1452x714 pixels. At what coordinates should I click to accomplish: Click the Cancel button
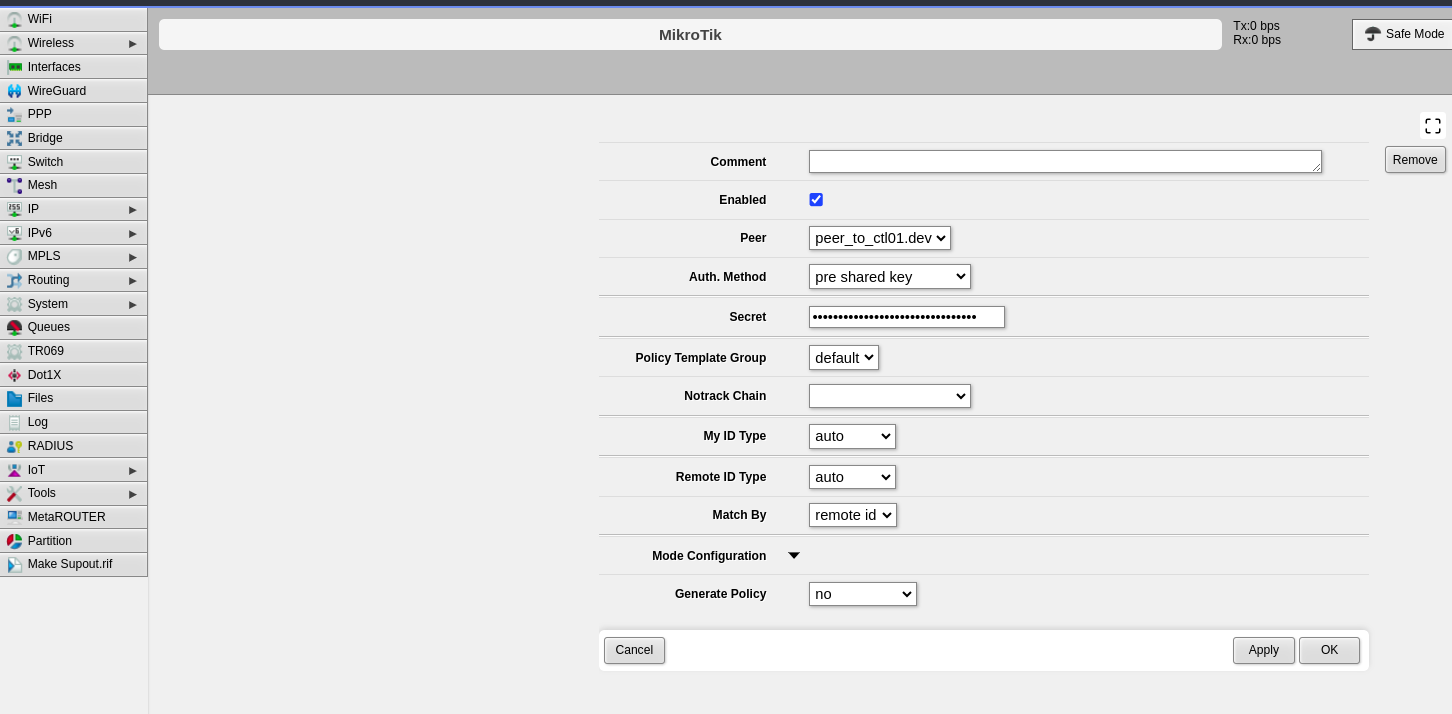coord(634,650)
